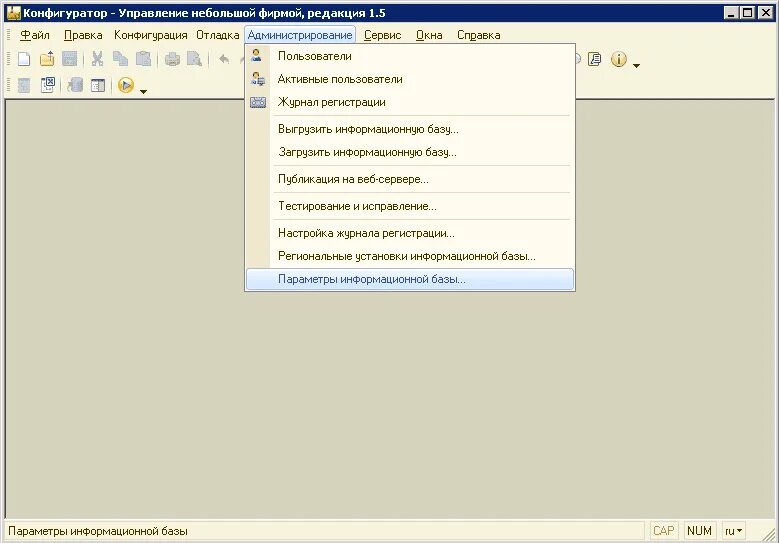Choose Публикация на веб-сервере...
Image resolution: width=779 pixels, height=543 pixels.
(x=410, y=179)
